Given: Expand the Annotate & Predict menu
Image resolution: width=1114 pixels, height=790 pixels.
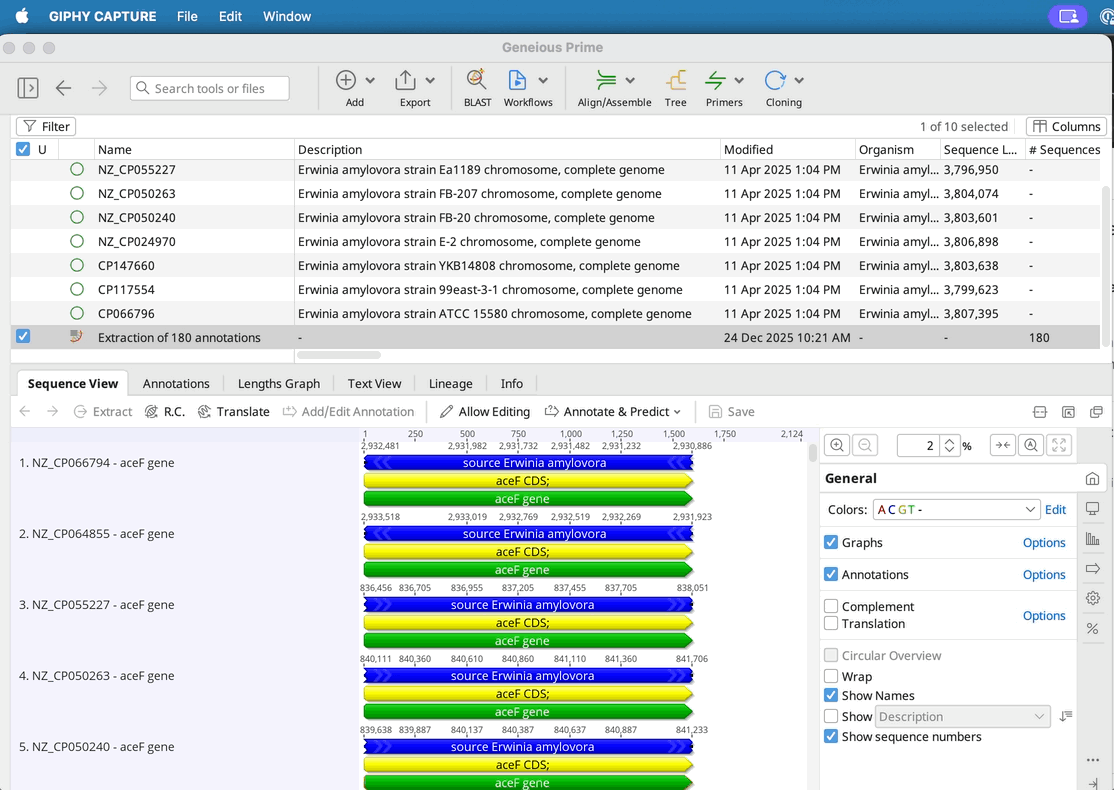Looking at the screenshot, I should click(x=613, y=412).
